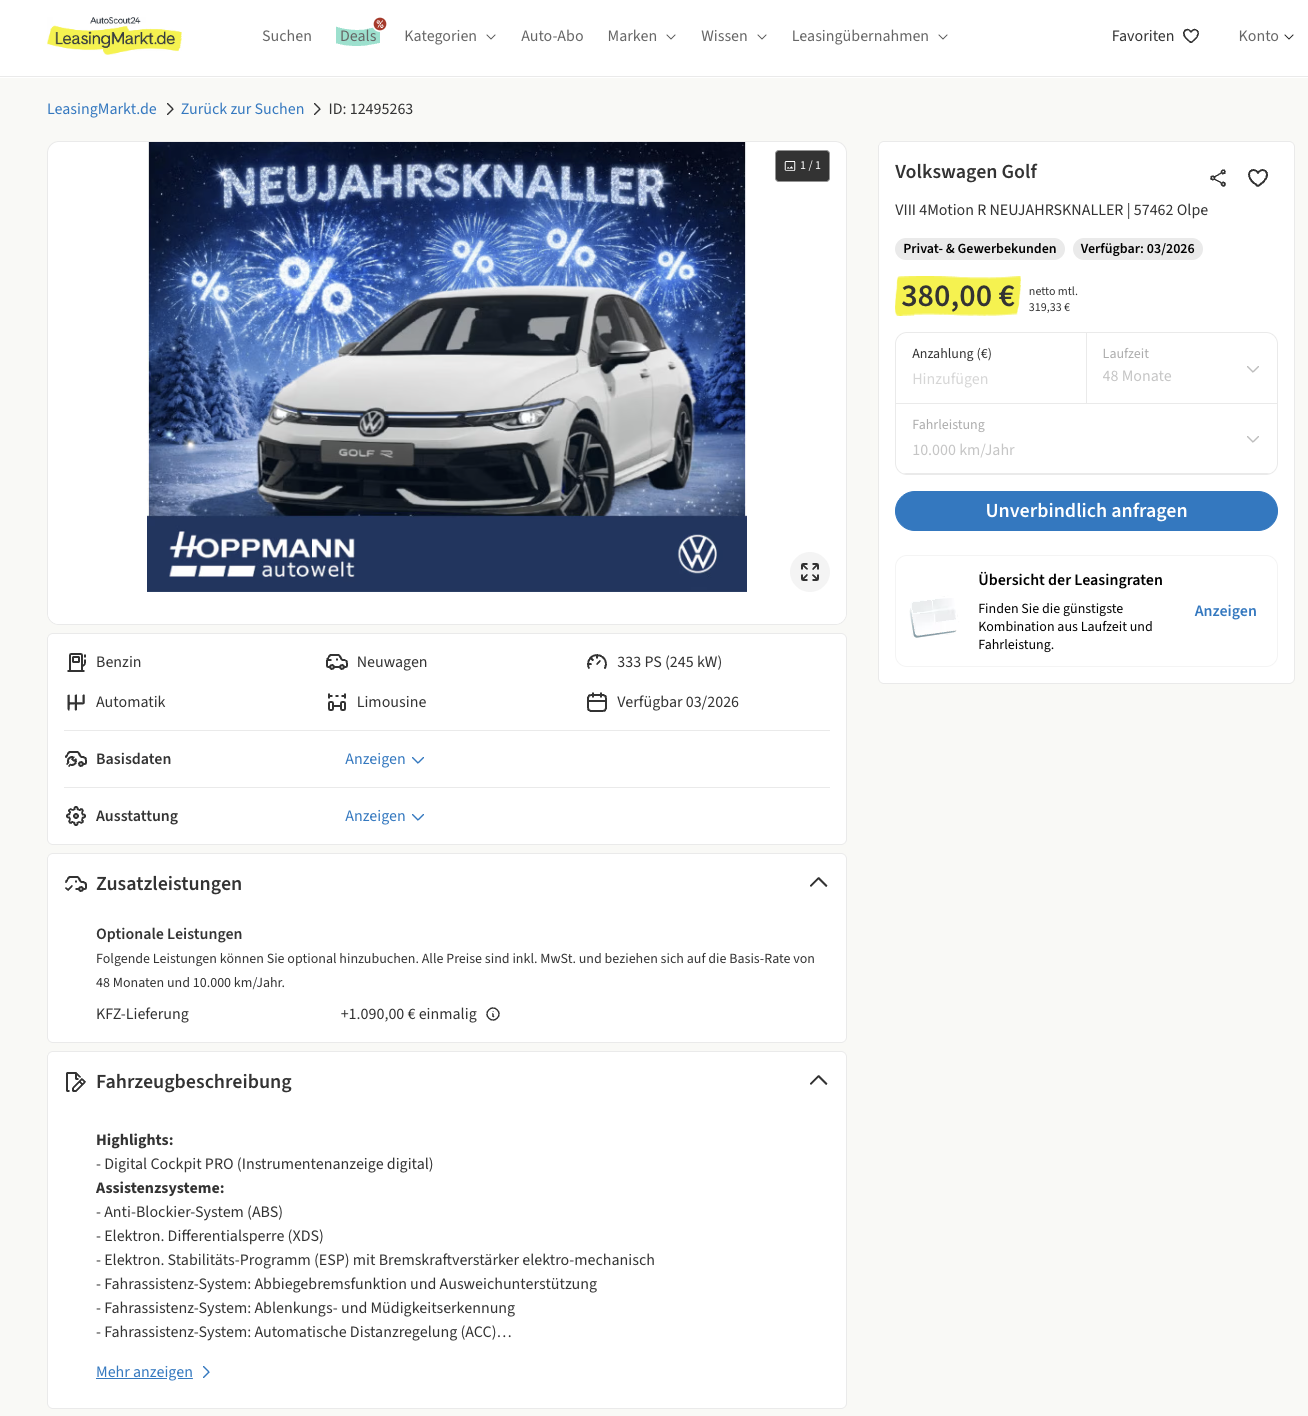This screenshot has width=1308, height=1416.
Task: Open the Deals menu item
Action: [x=358, y=36]
